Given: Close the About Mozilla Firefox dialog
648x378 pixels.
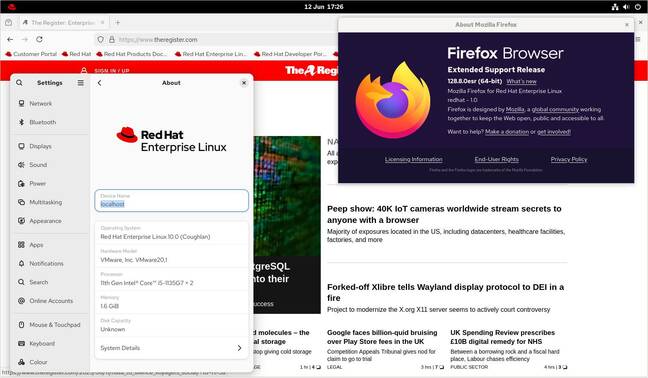Looking at the screenshot, I should [x=627, y=25].
